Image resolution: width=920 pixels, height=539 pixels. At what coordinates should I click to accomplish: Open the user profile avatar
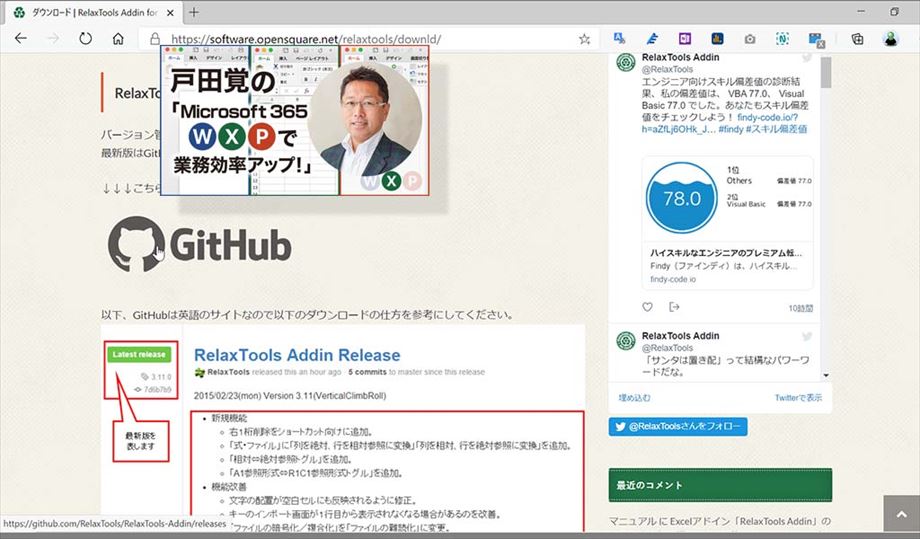(891, 39)
